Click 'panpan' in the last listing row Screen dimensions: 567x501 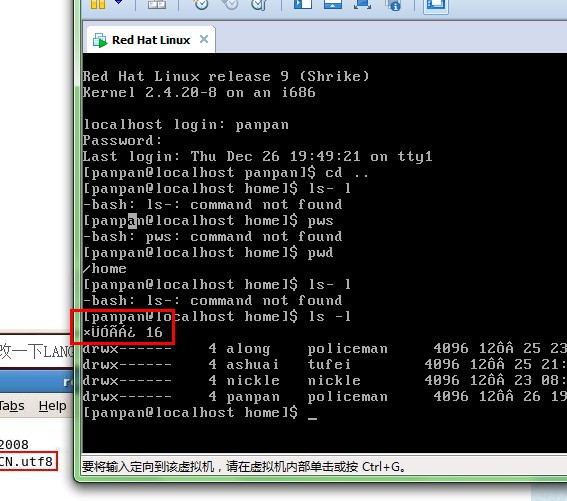click(x=253, y=397)
